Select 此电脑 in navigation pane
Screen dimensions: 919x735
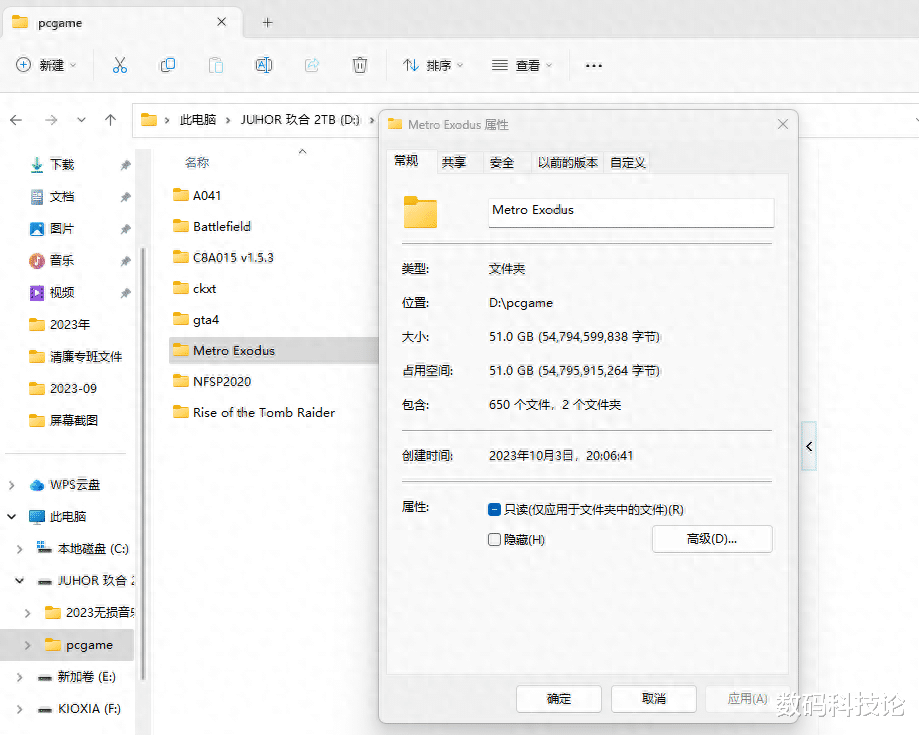point(67,516)
